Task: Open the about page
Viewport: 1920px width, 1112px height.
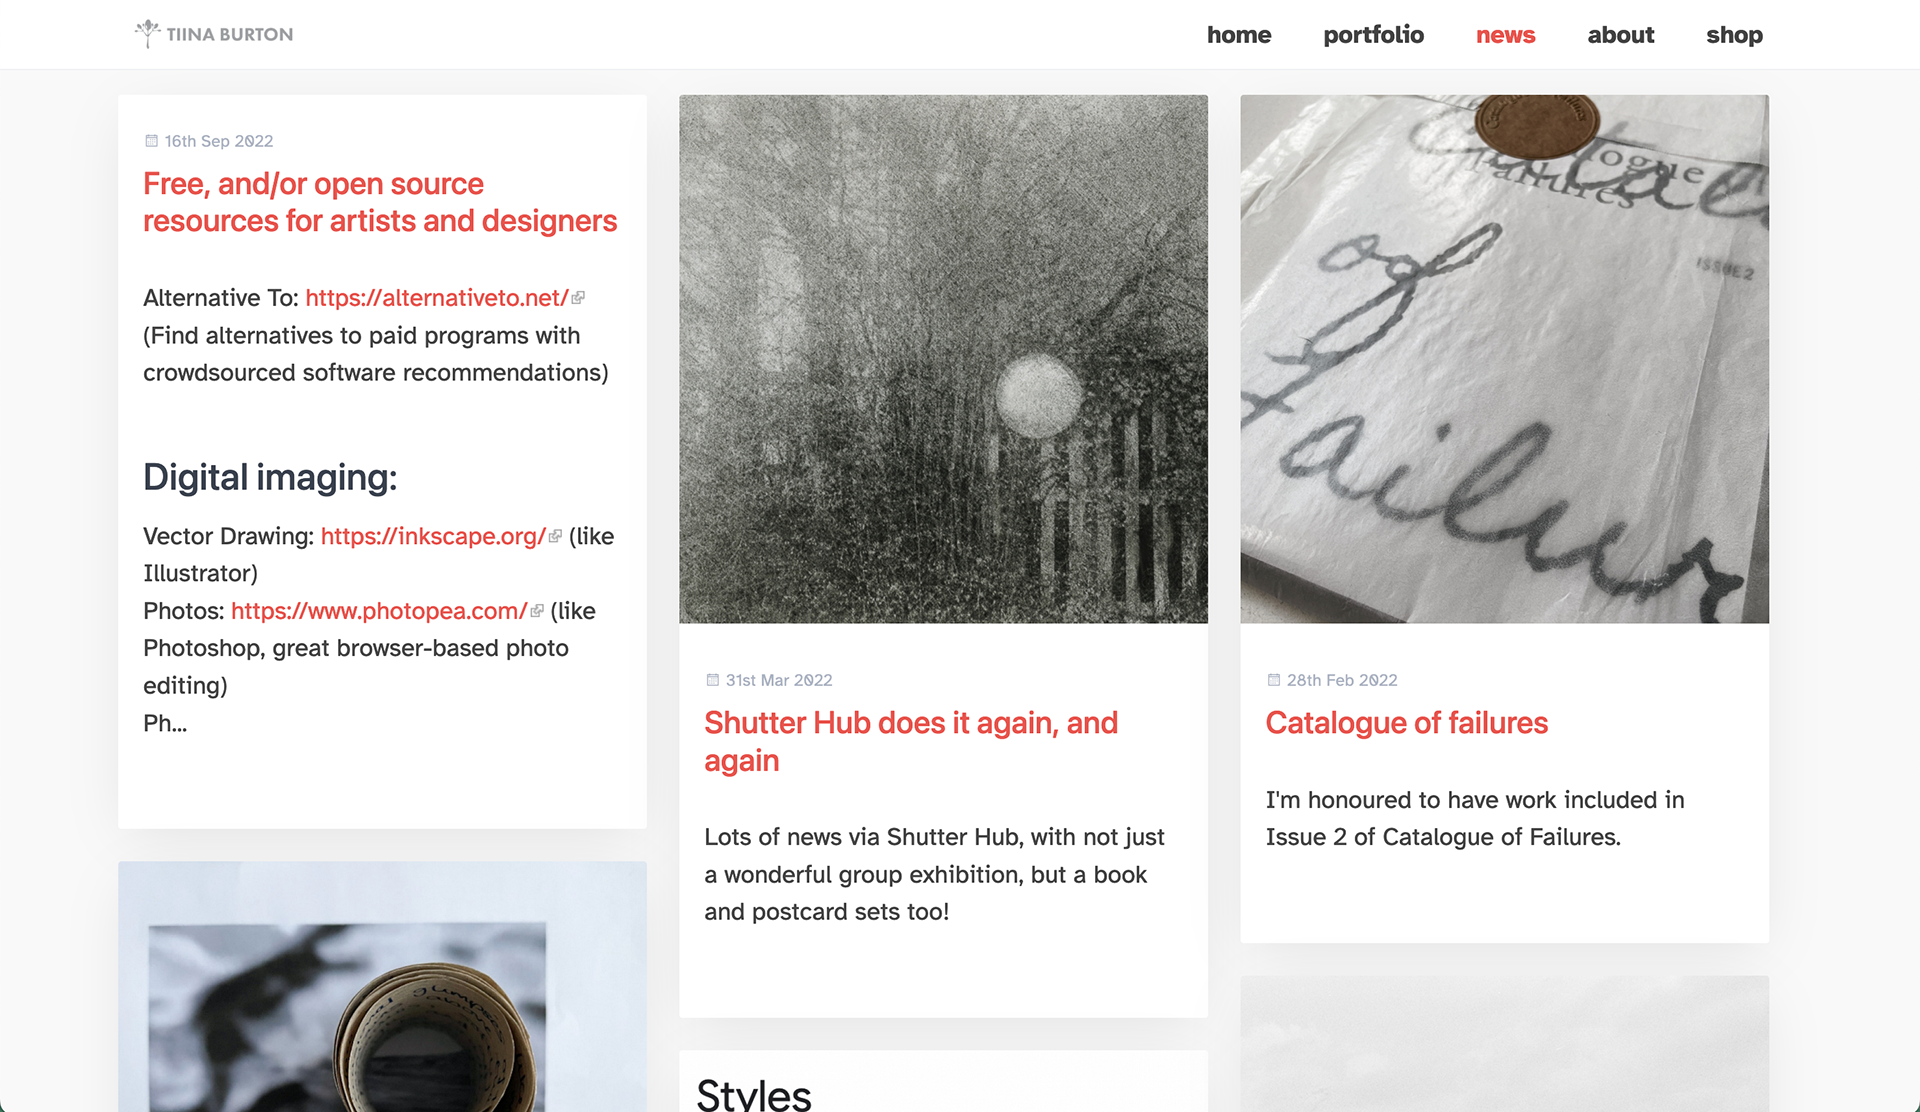Action: pos(1621,35)
